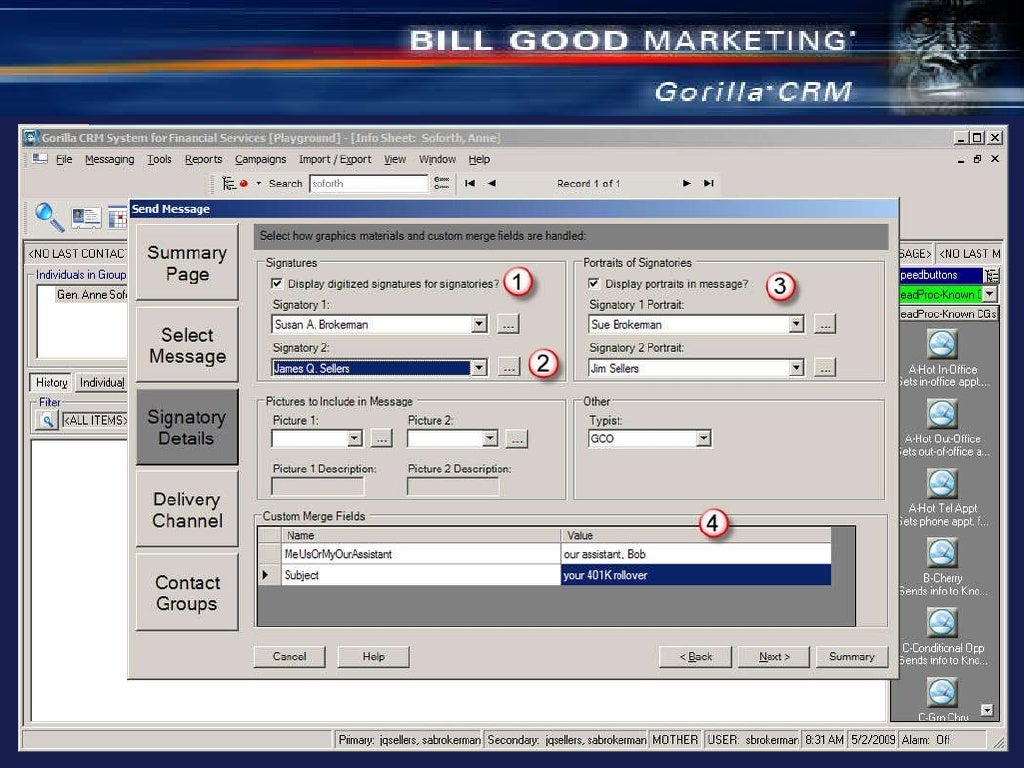
Task: Launch C-Conditional Opp speedbutton icon
Action: pos(942,624)
